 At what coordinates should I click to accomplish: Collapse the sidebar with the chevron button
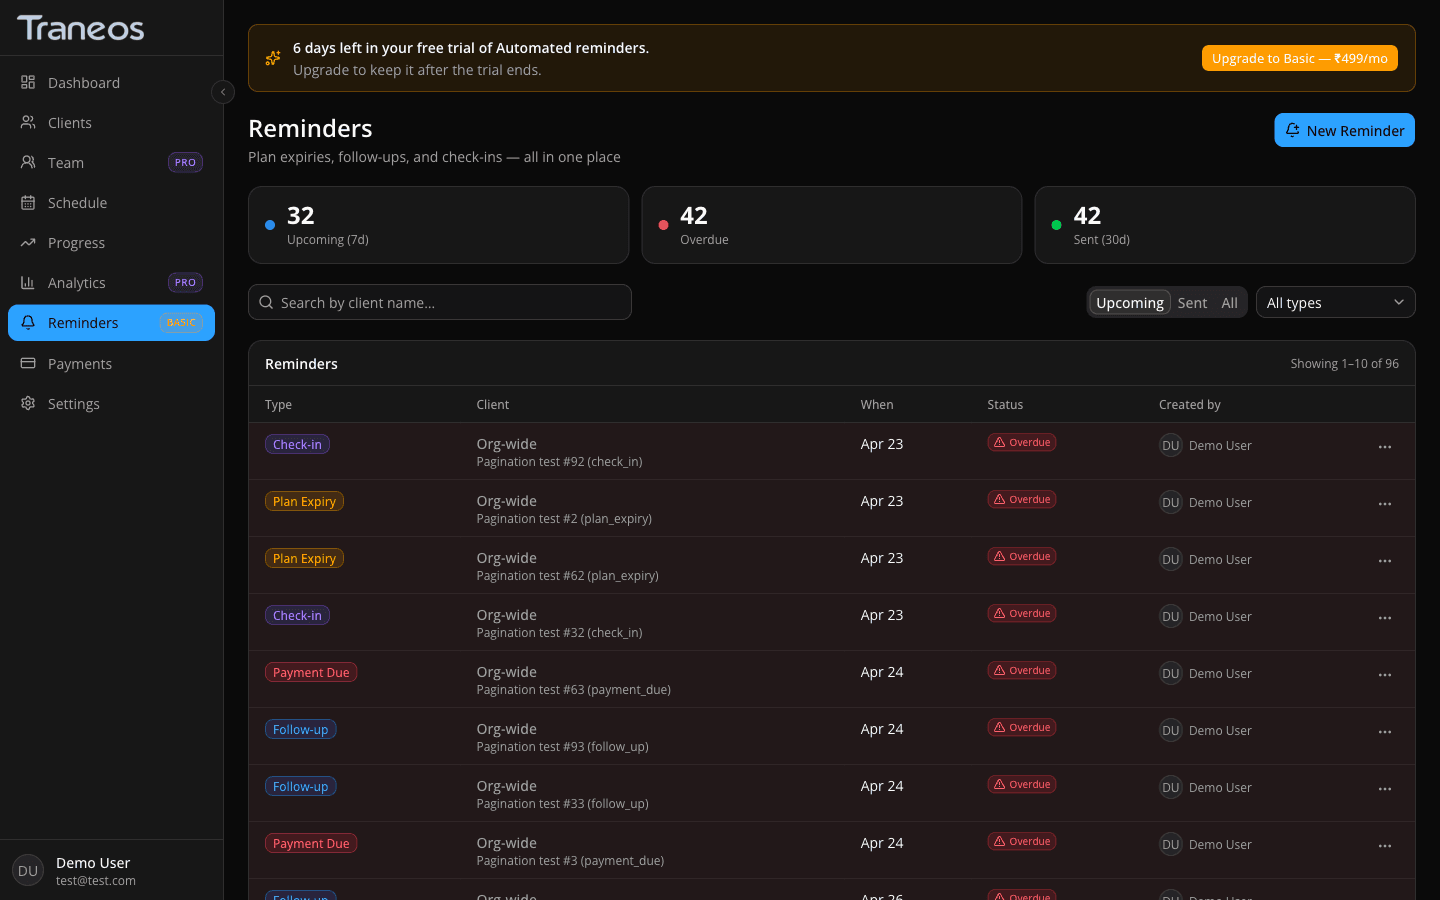pos(223,92)
